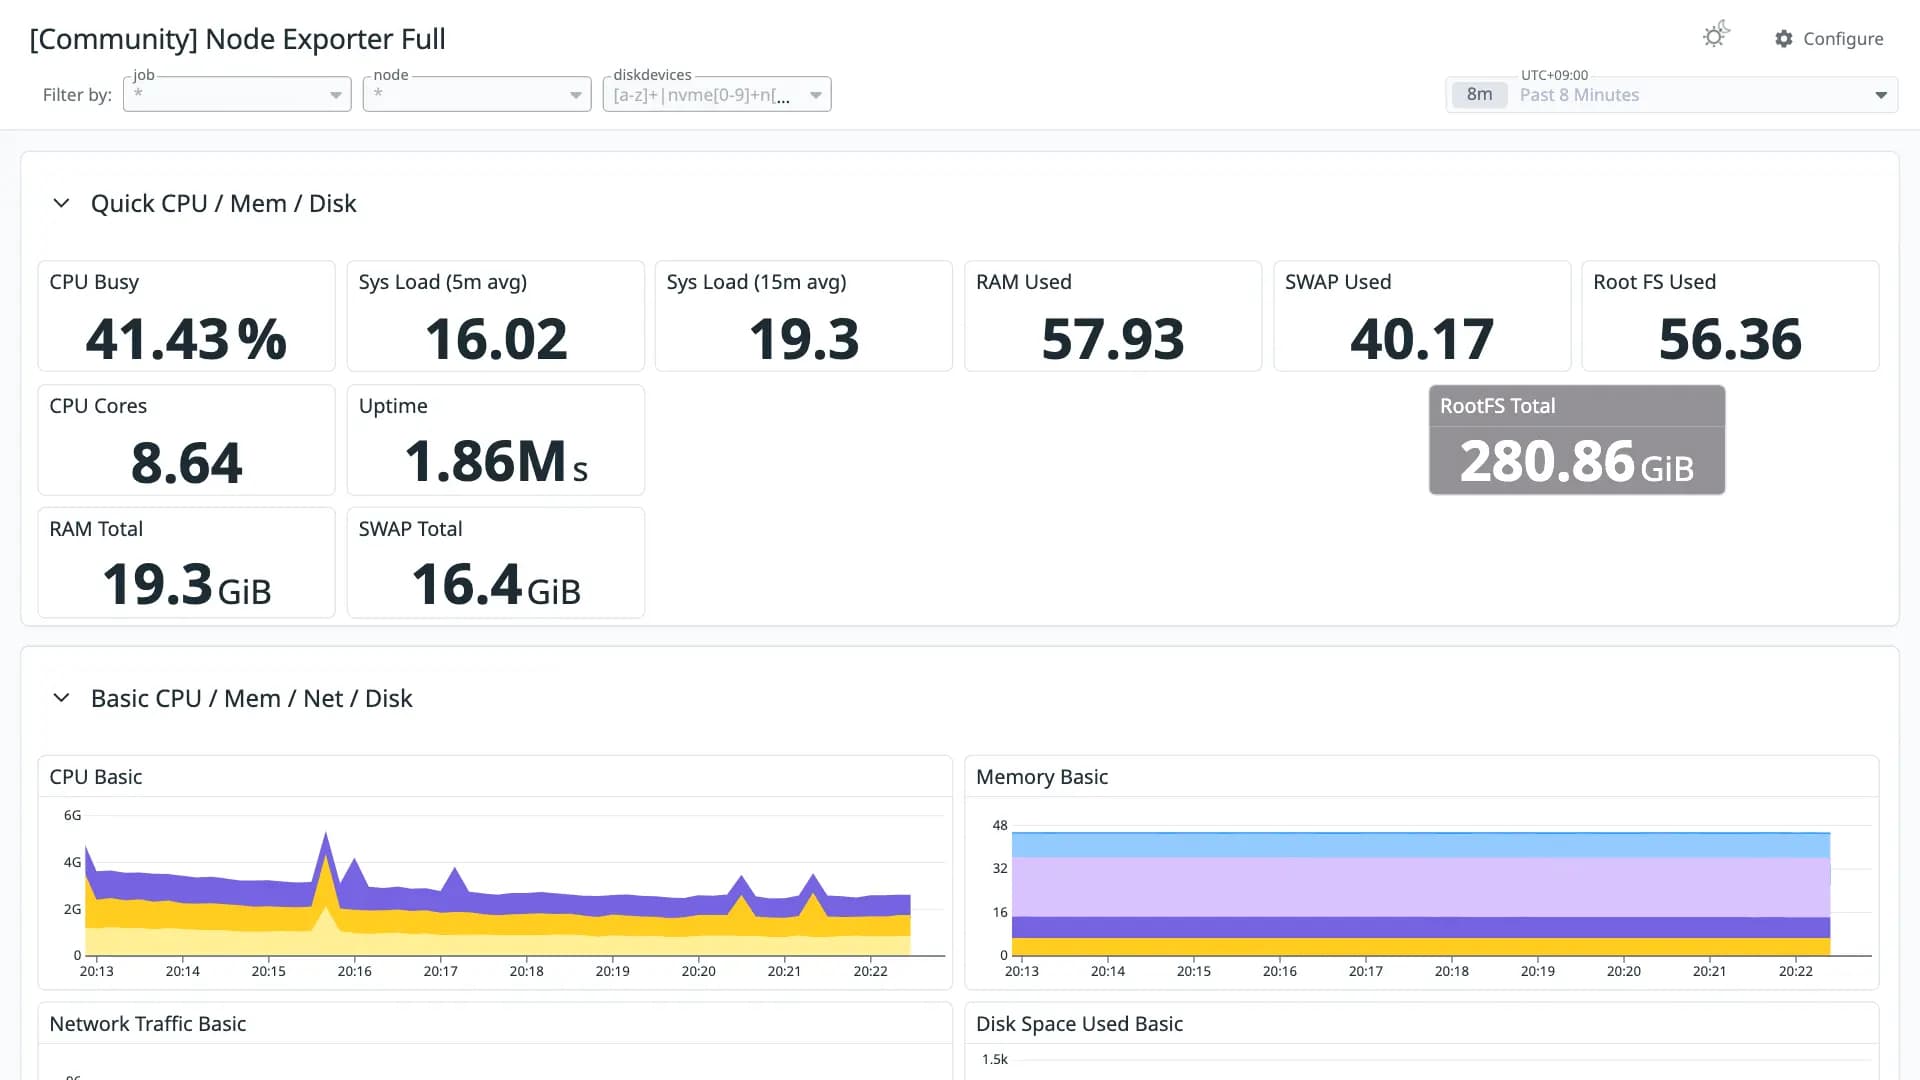This screenshot has height=1080, width=1920.
Task: Click the light blue band in Memory Basic graph
Action: tap(1420, 845)
